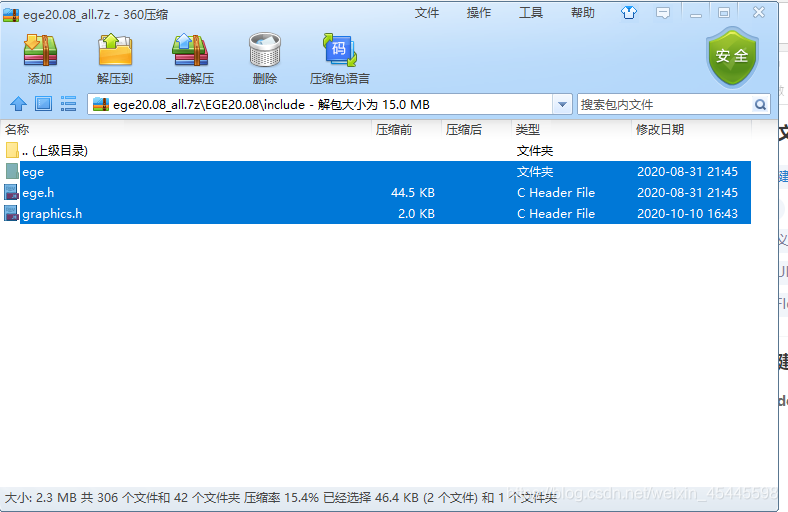Click the 360压缩 app icon in title bar

(11, 15)
